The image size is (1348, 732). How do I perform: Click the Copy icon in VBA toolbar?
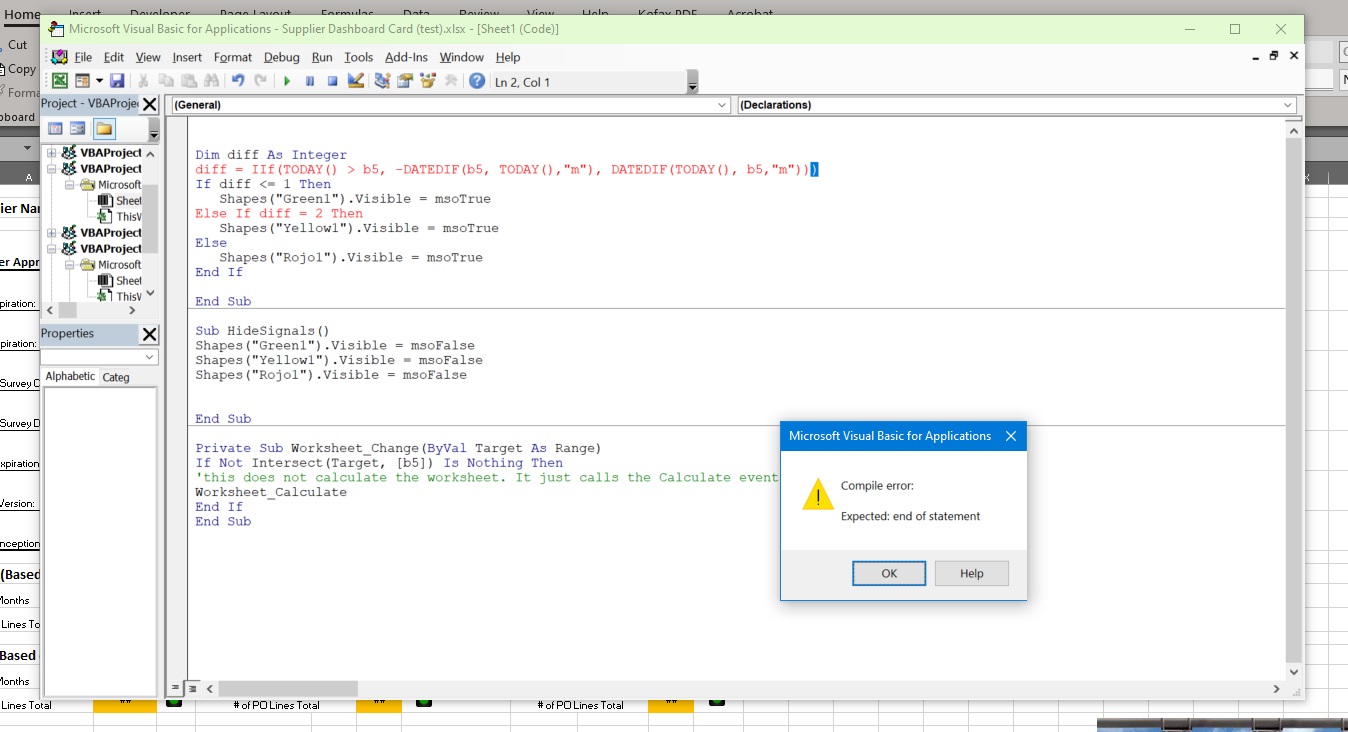point(166,81)
